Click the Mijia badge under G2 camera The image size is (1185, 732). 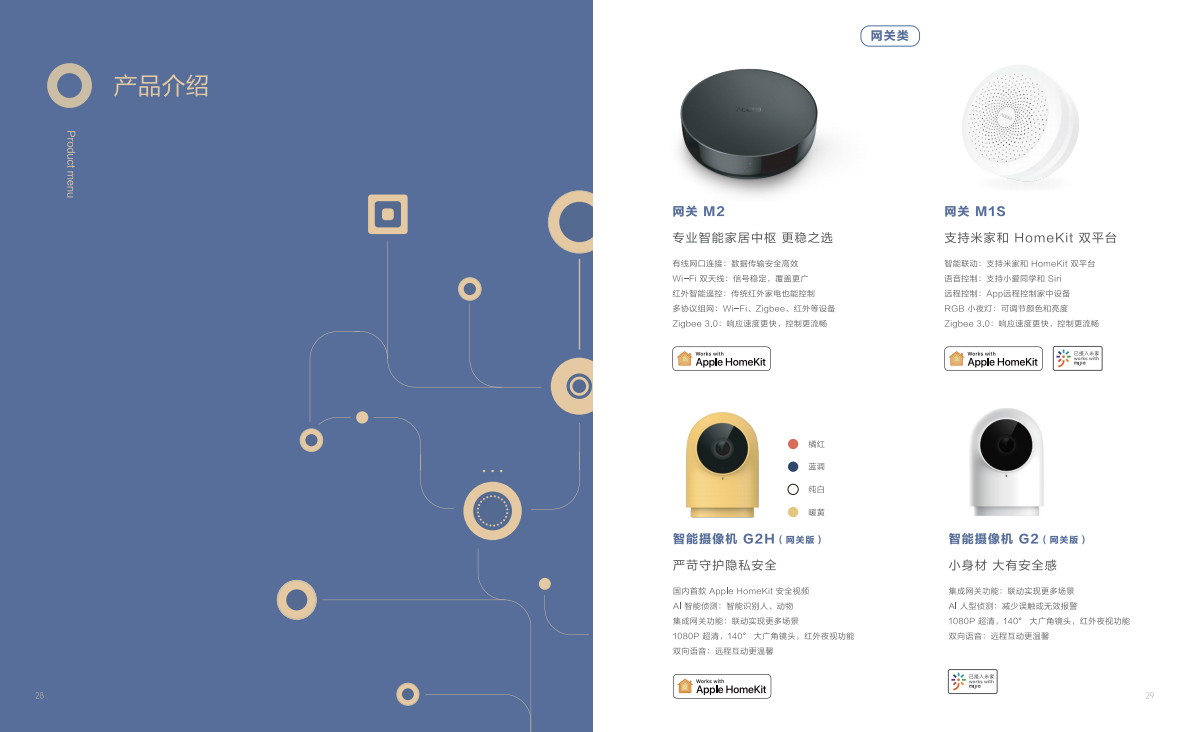point(973,681)
